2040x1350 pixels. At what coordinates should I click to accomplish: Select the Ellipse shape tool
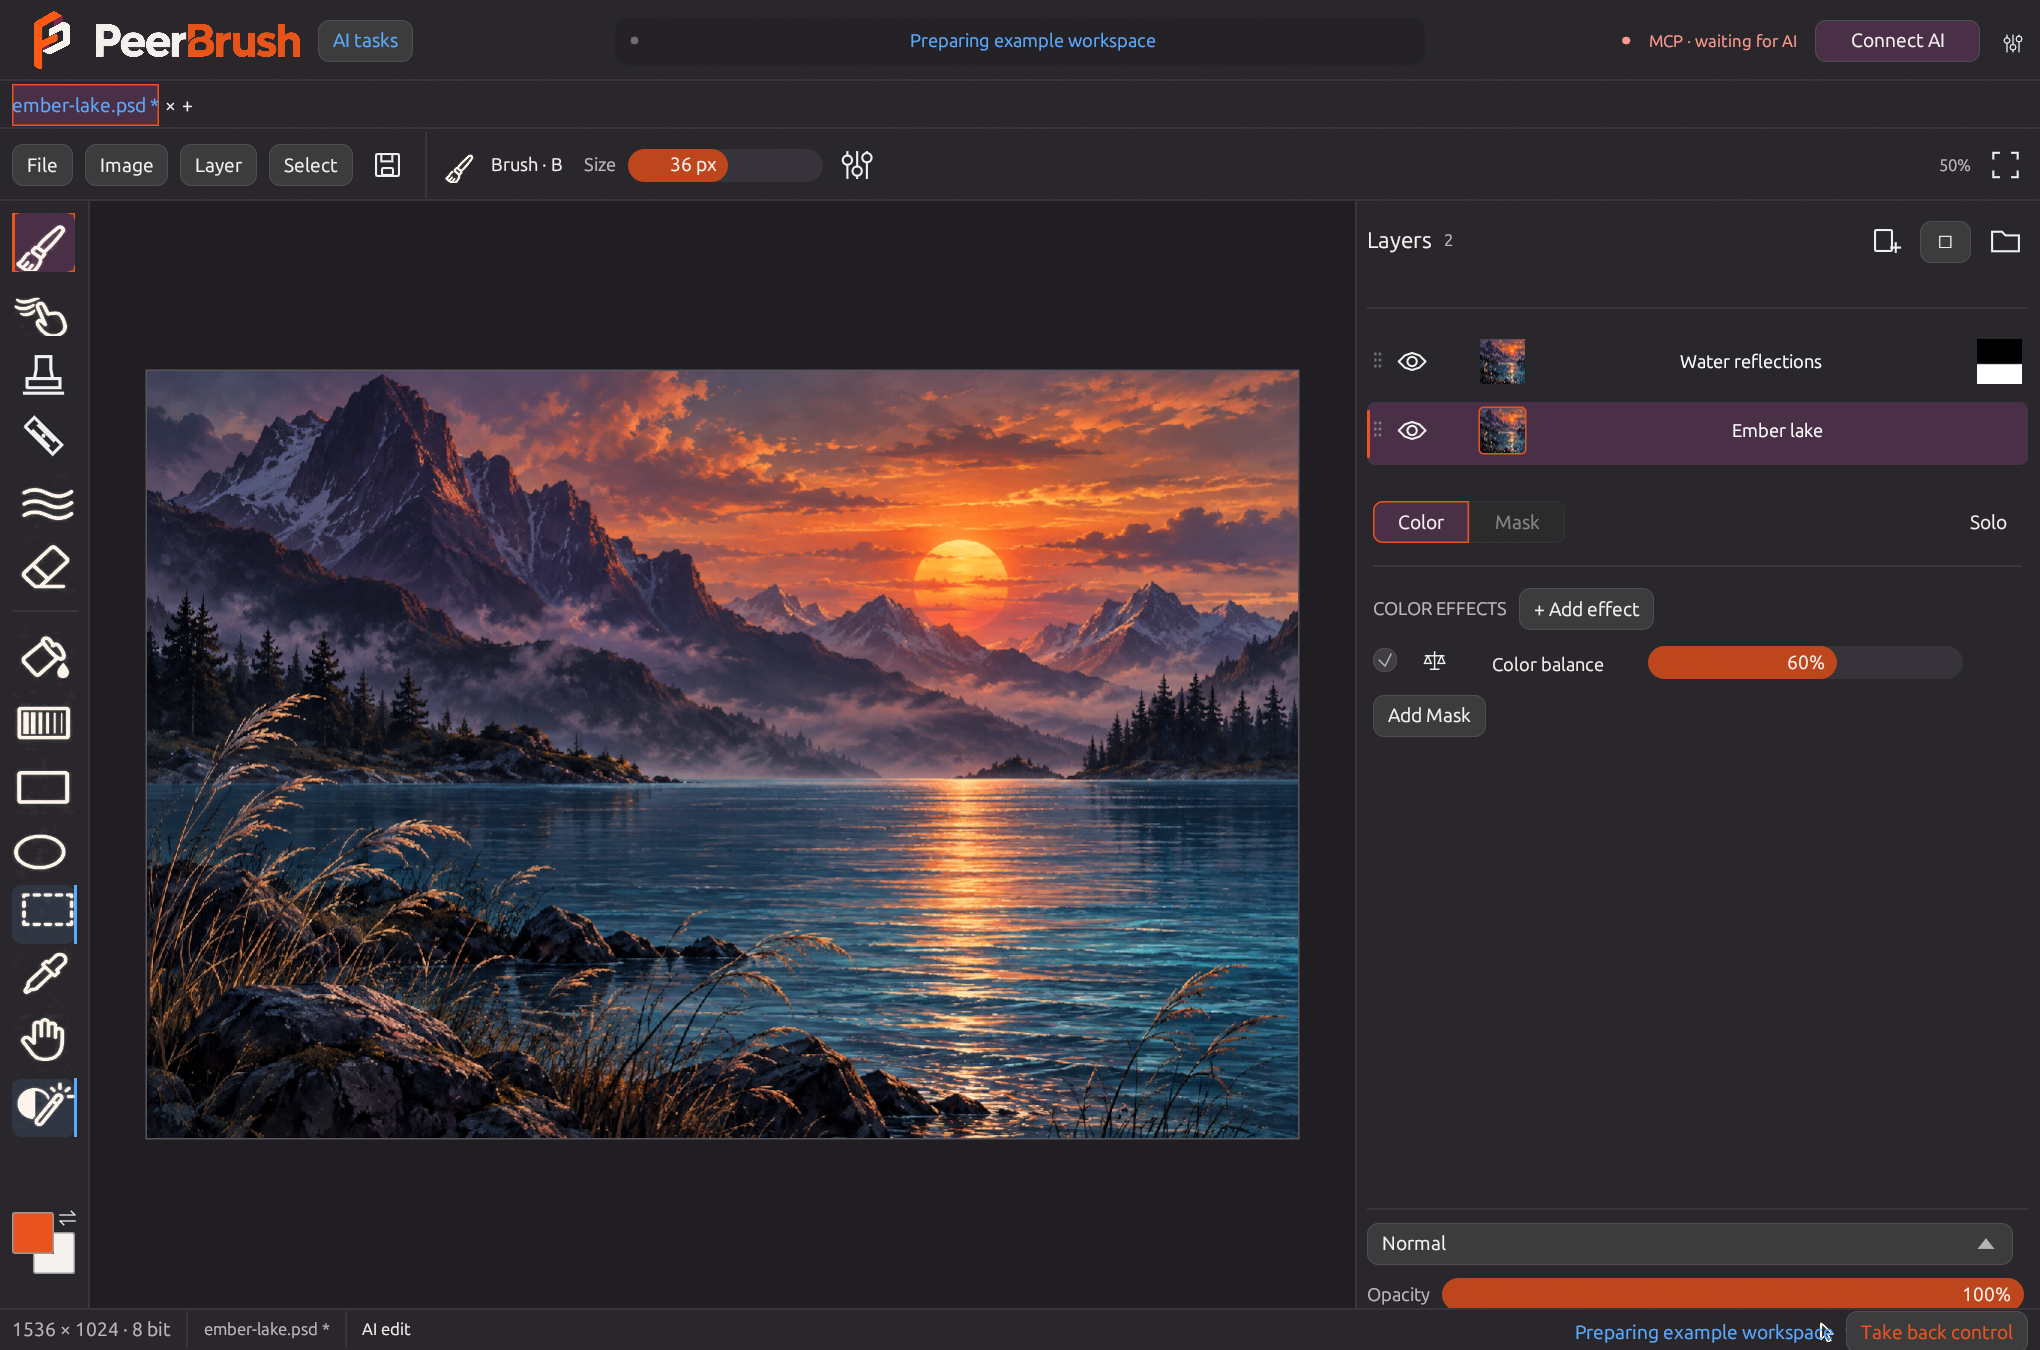pos(40,851)
